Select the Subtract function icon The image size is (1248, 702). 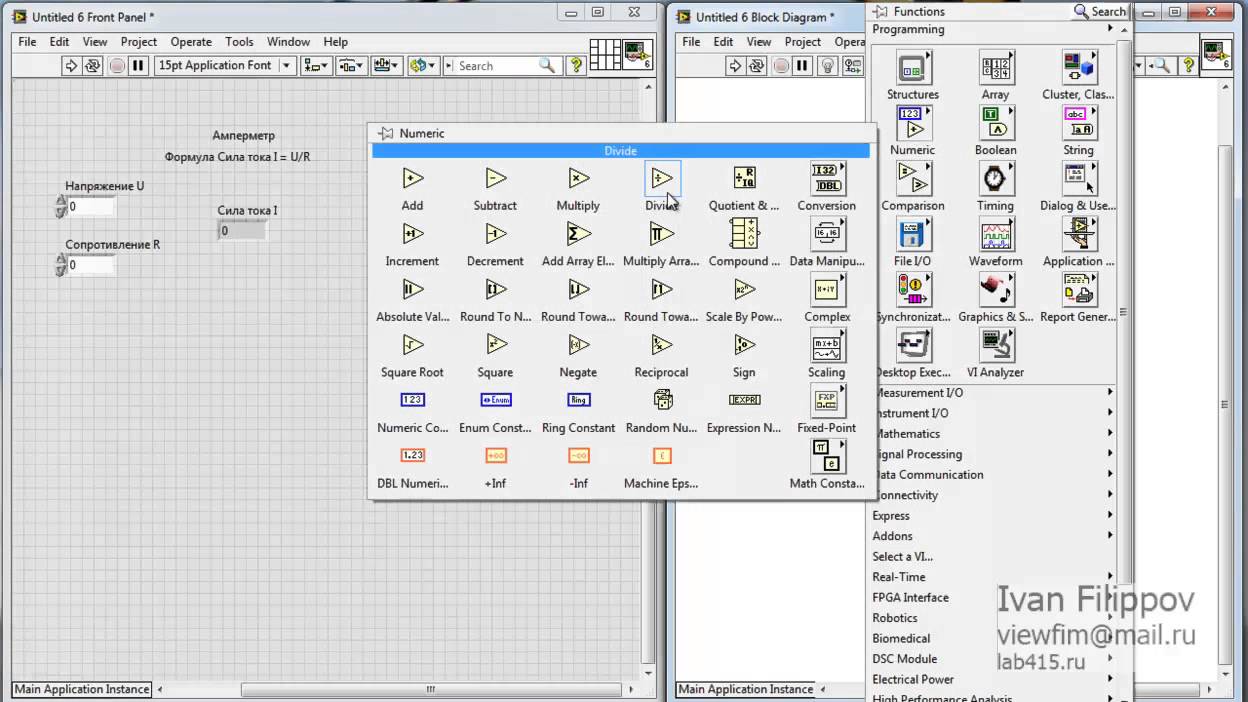coord(496,179)
